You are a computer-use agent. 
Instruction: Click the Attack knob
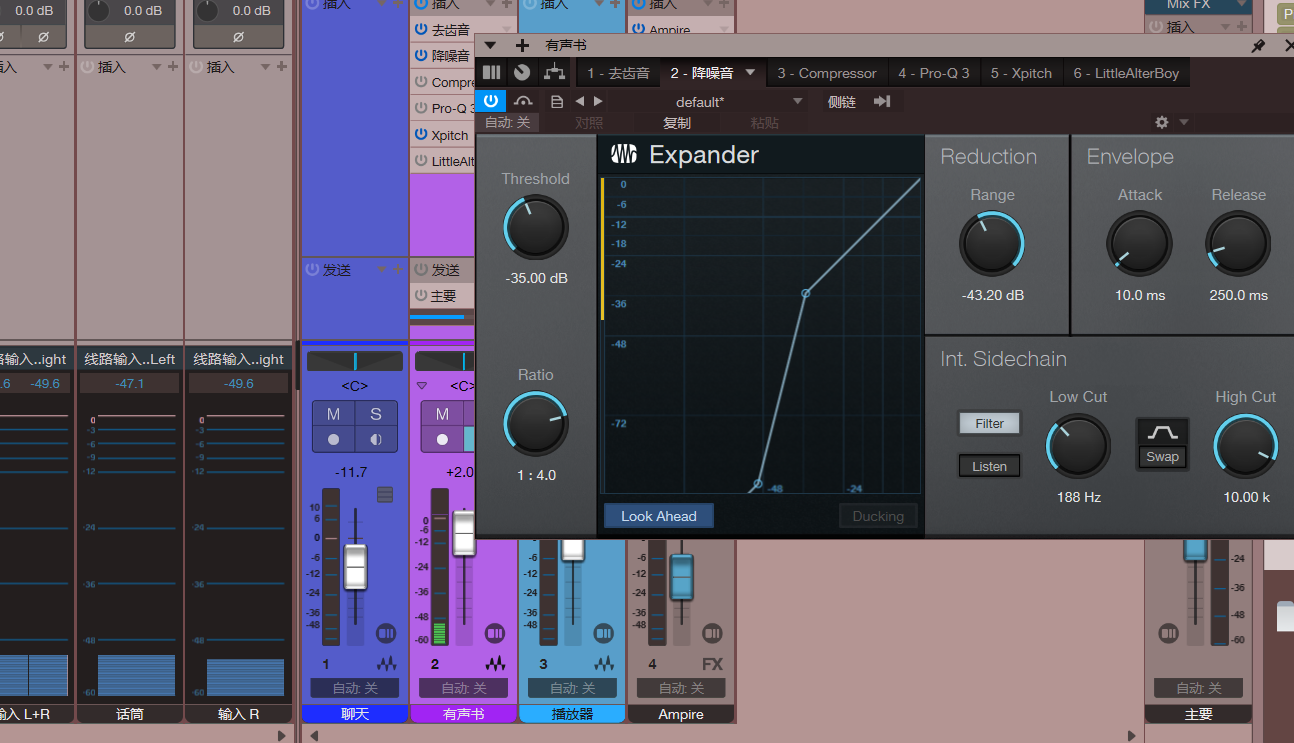click(1139, 245)
